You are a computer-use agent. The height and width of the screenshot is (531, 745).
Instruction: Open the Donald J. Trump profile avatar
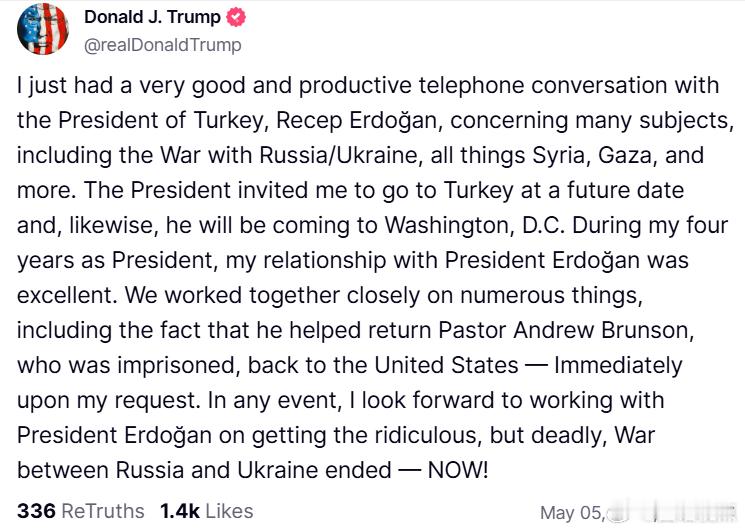[43, 28]
